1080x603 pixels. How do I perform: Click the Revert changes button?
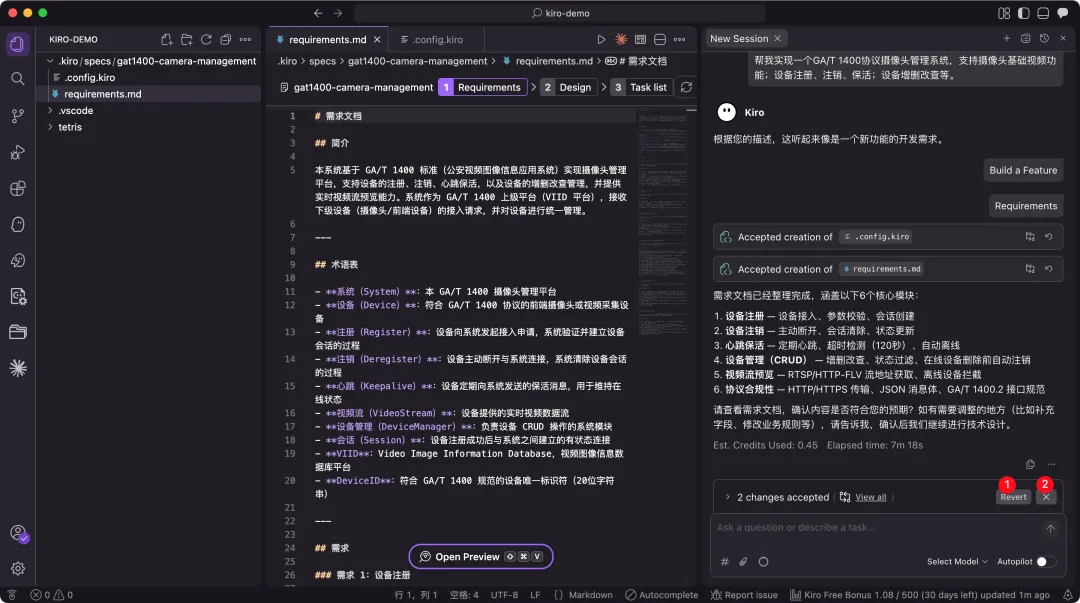(x=1013, y=497)
